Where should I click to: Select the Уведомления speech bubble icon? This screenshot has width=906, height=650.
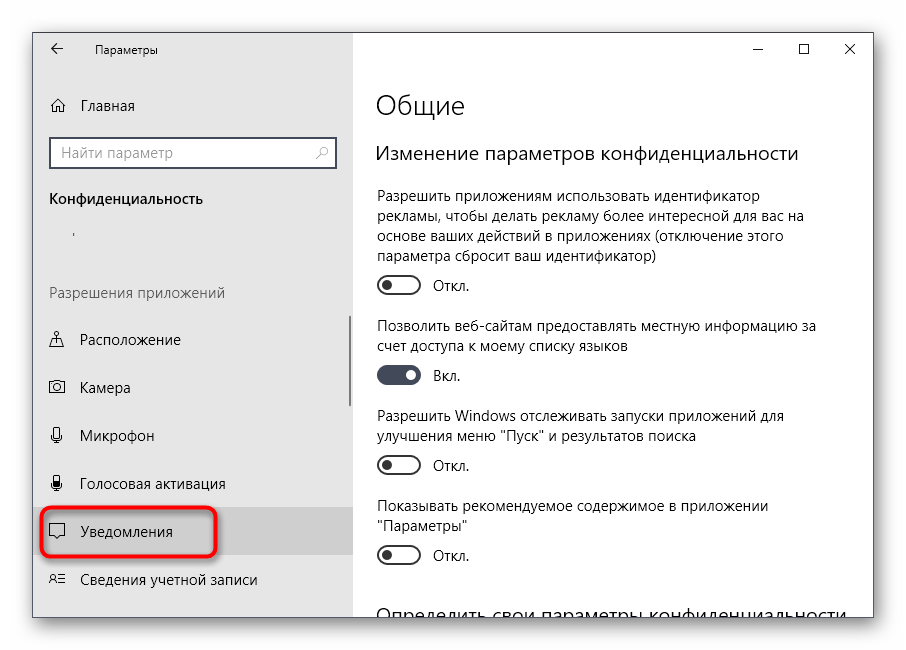(x=57, y=531)
